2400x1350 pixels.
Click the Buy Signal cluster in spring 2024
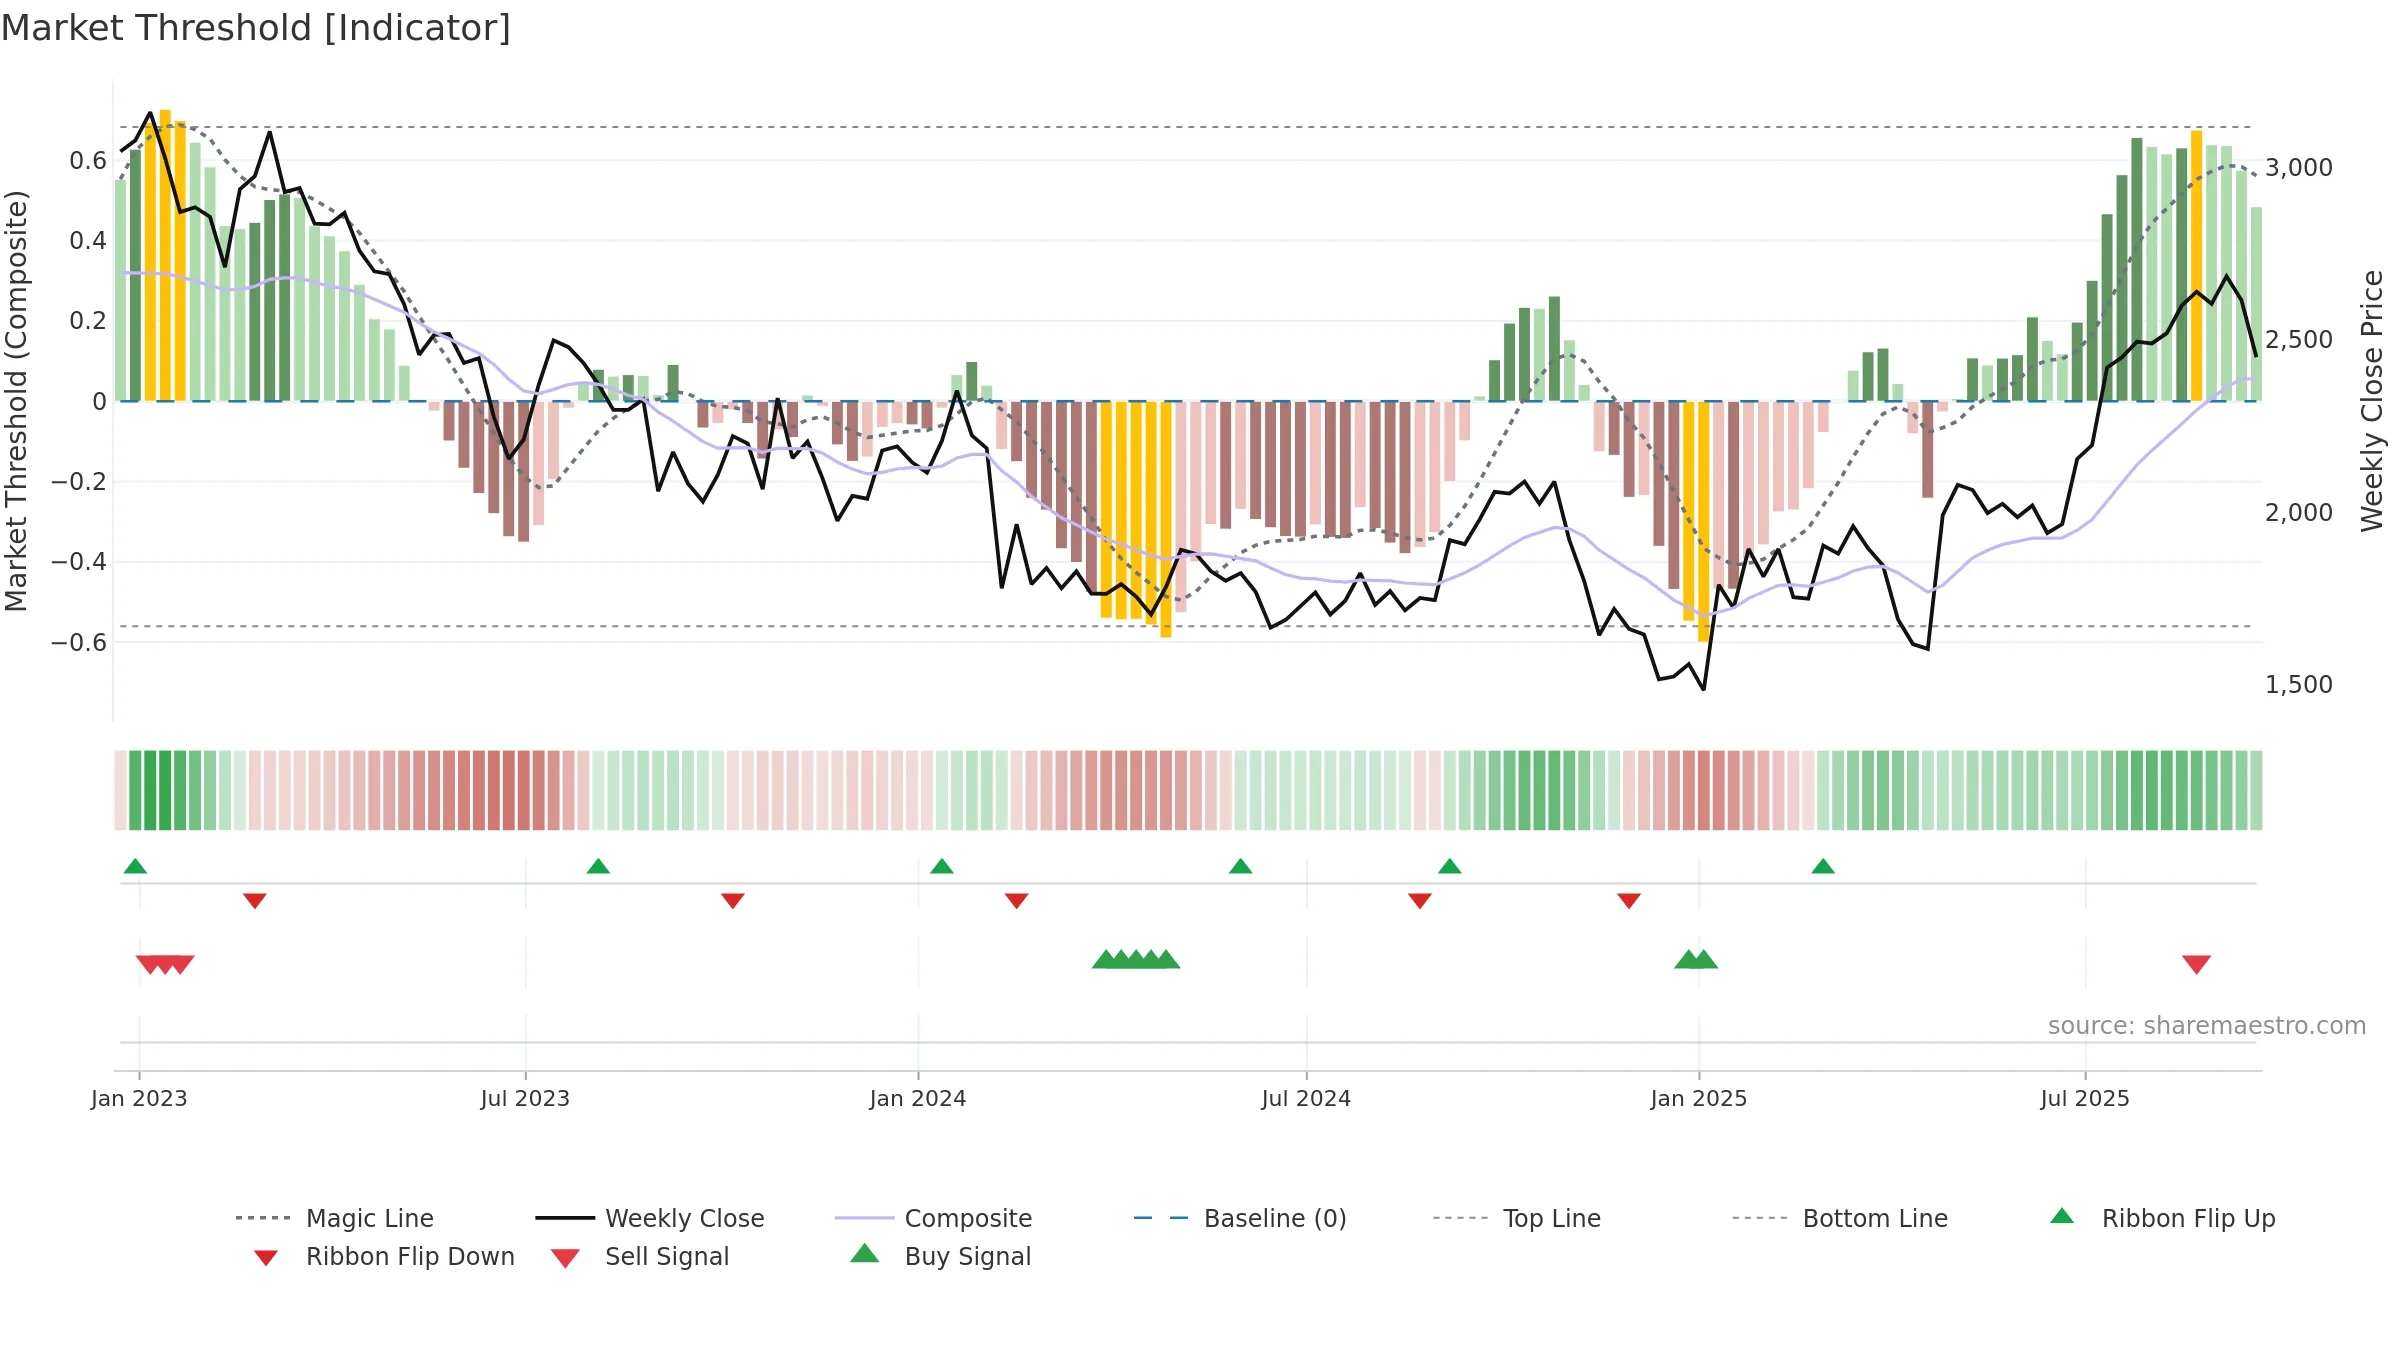[1136, 959]
